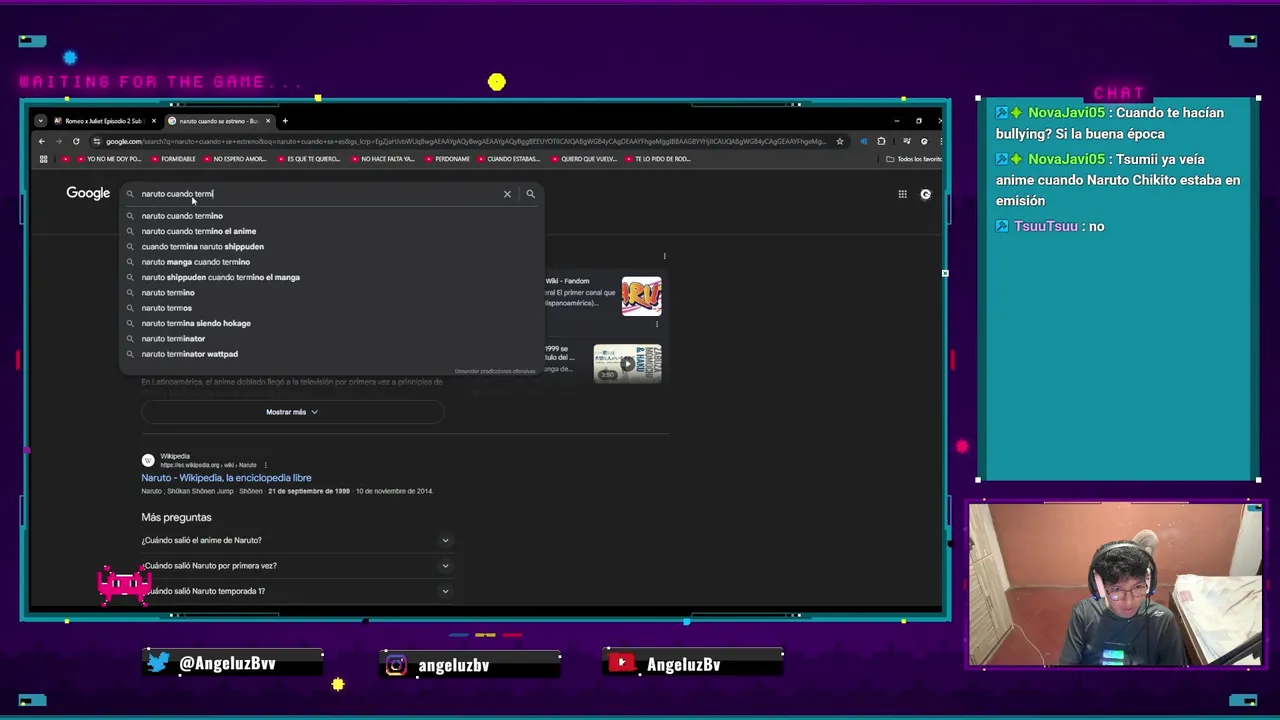The image size is (1280, 720).
Task: Open 'Naruto - Wikipedia, la enciclopedia libre'
Action: pos(226,478)
